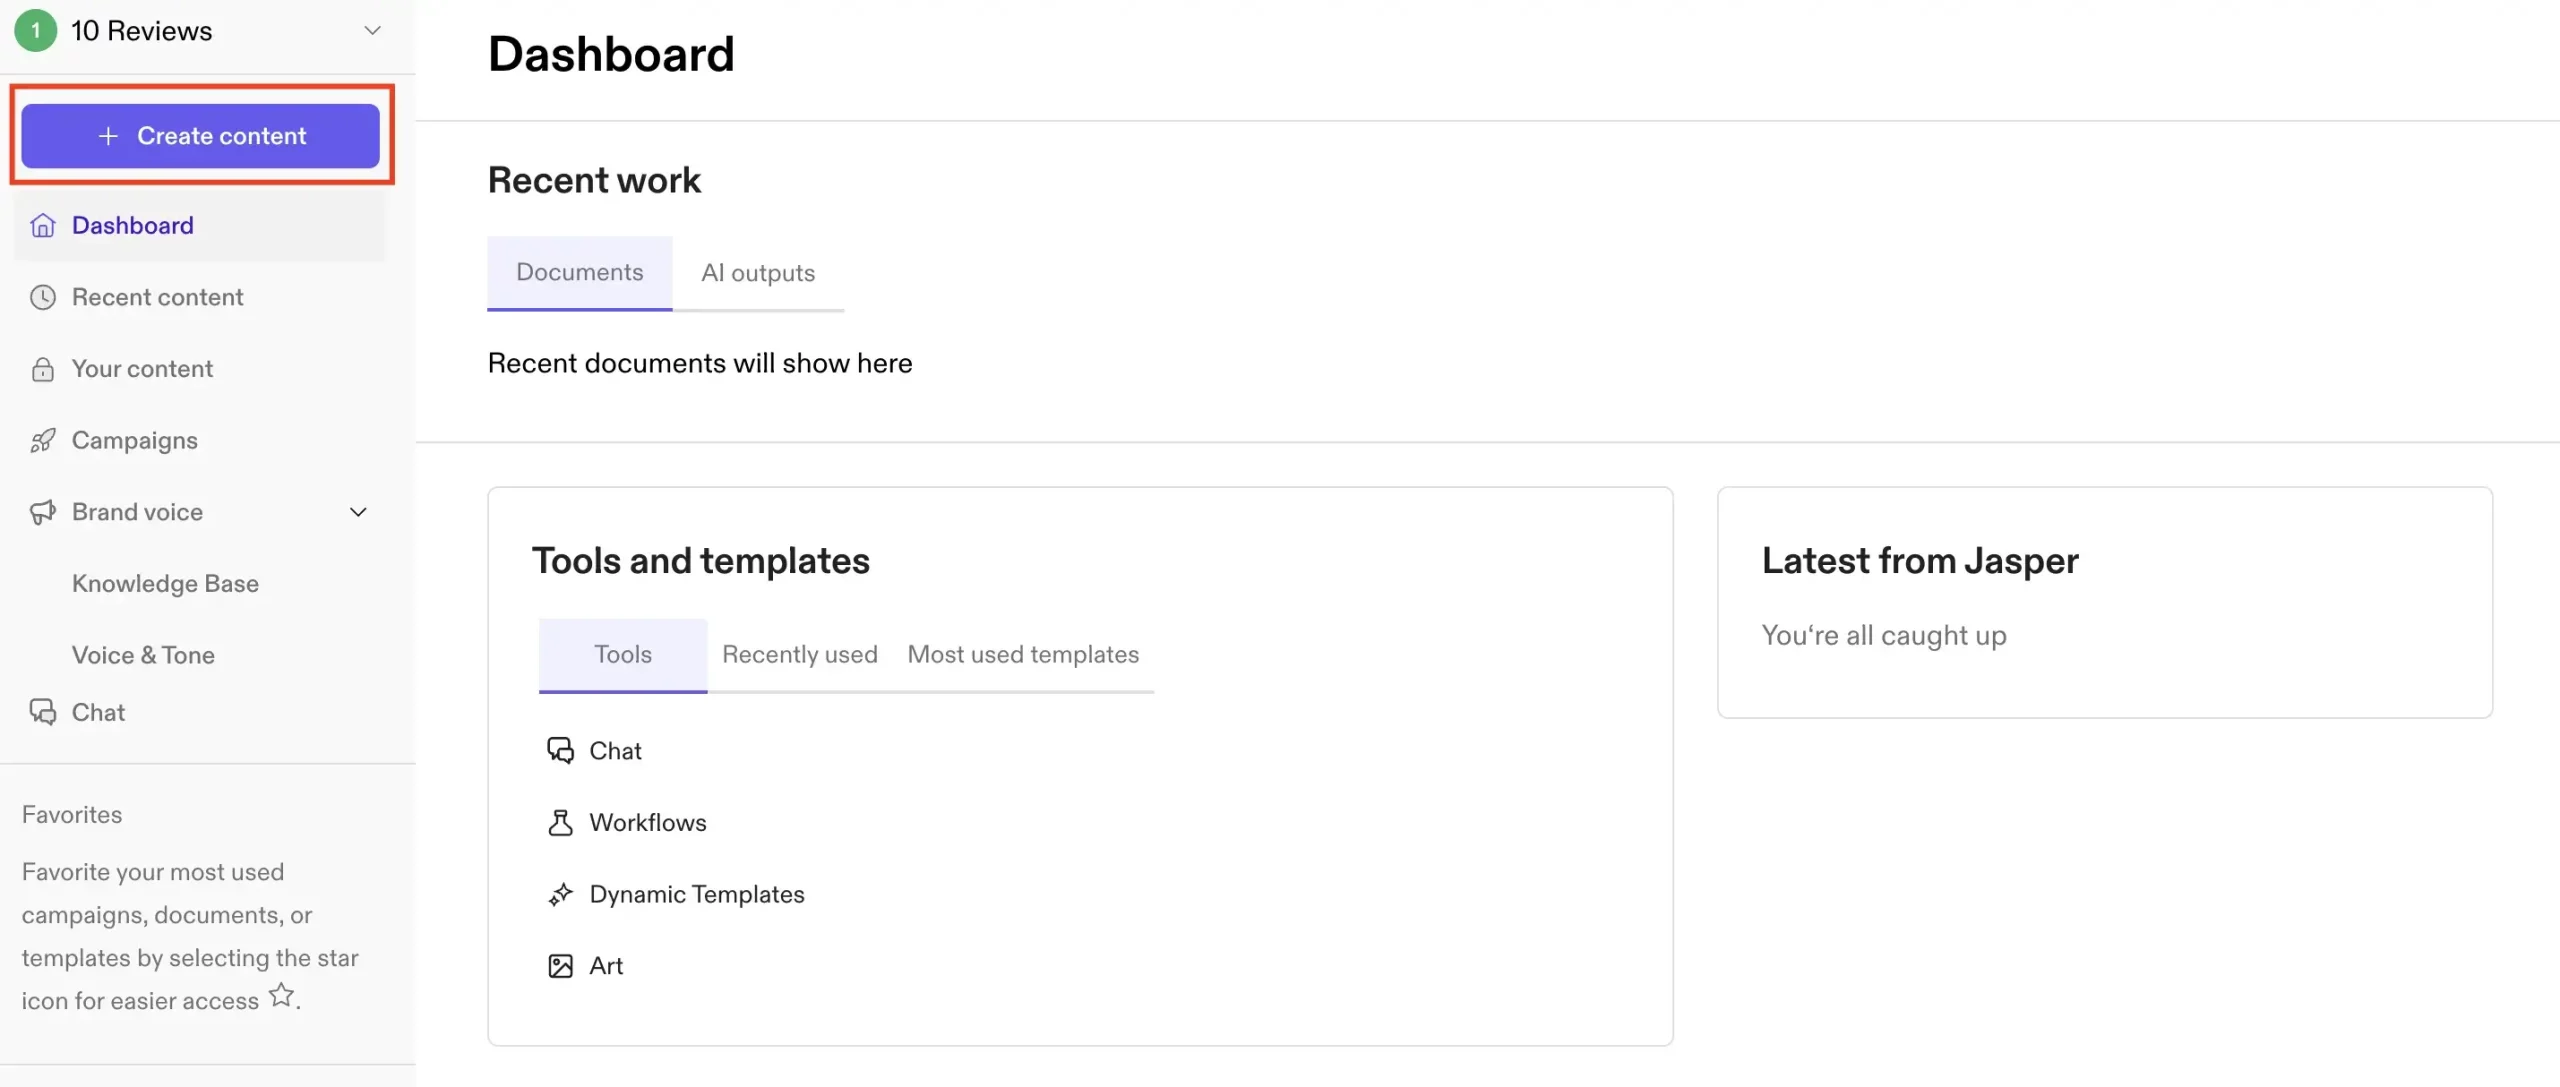The width and height of the screenshot is (2560, 1087).
Task: Click the Recent Content clock icon
Action: click(42, 299)
